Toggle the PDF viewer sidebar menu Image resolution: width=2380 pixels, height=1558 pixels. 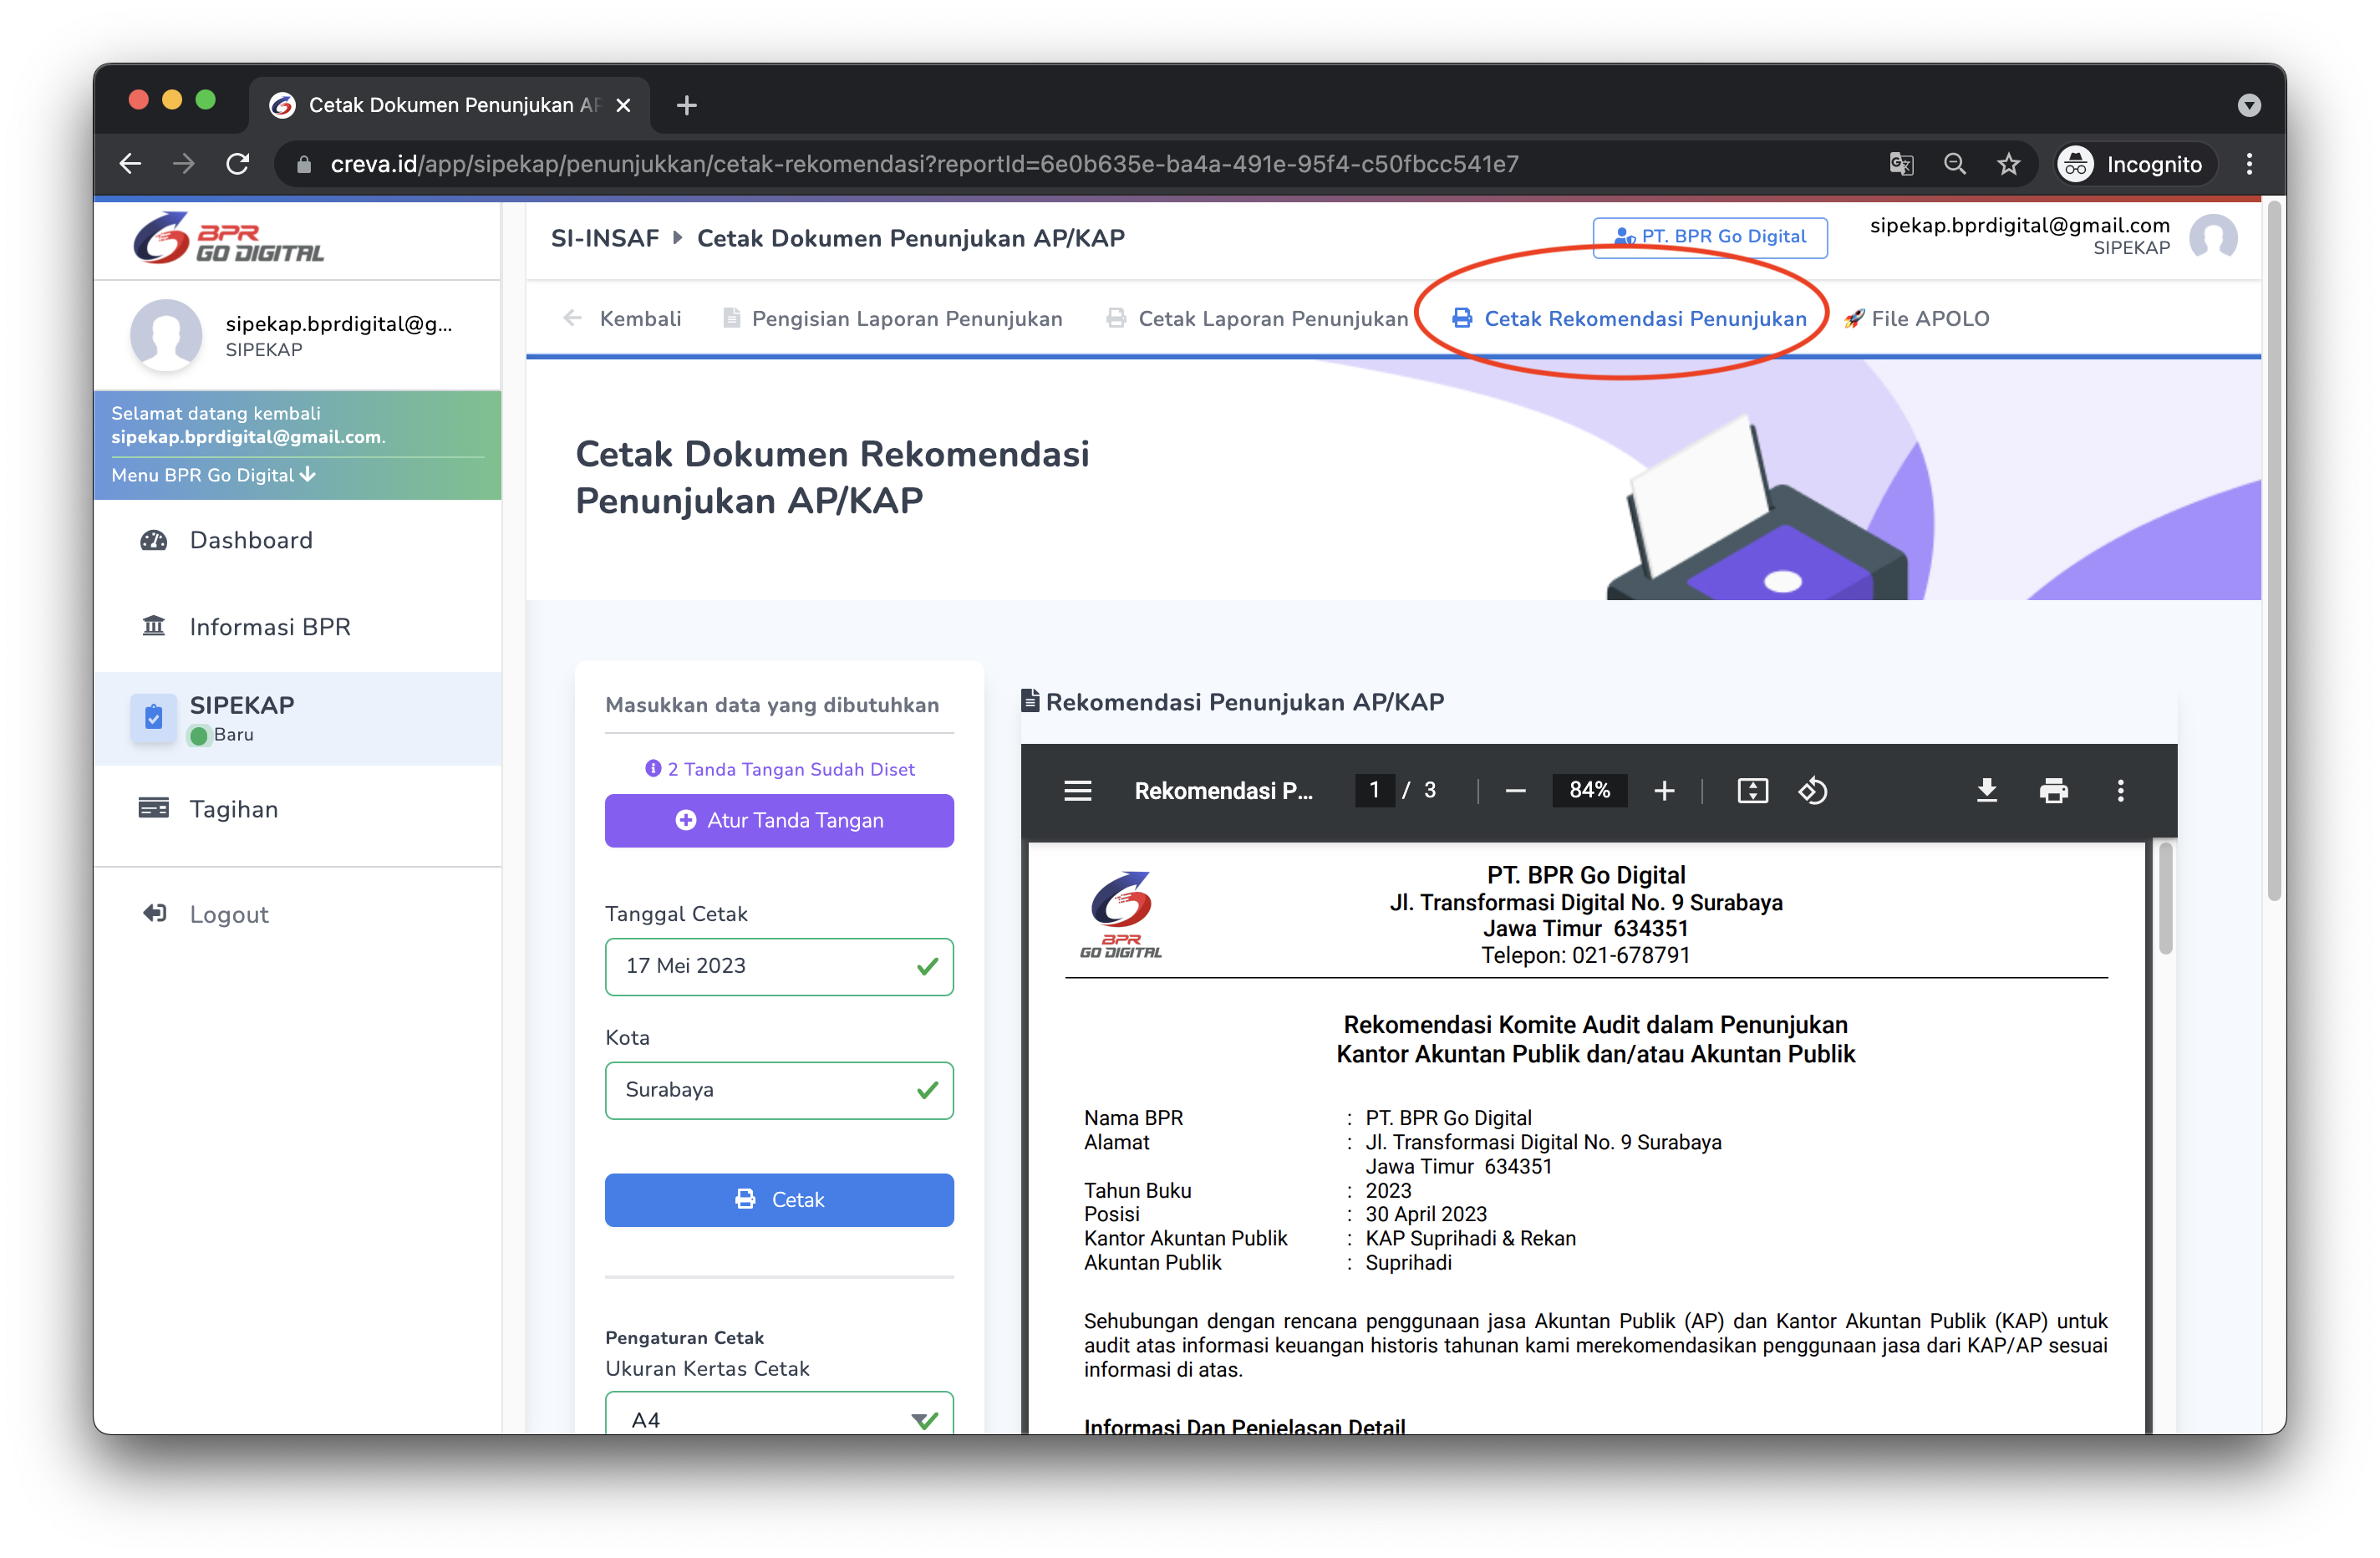click(x=1077, y=791)
